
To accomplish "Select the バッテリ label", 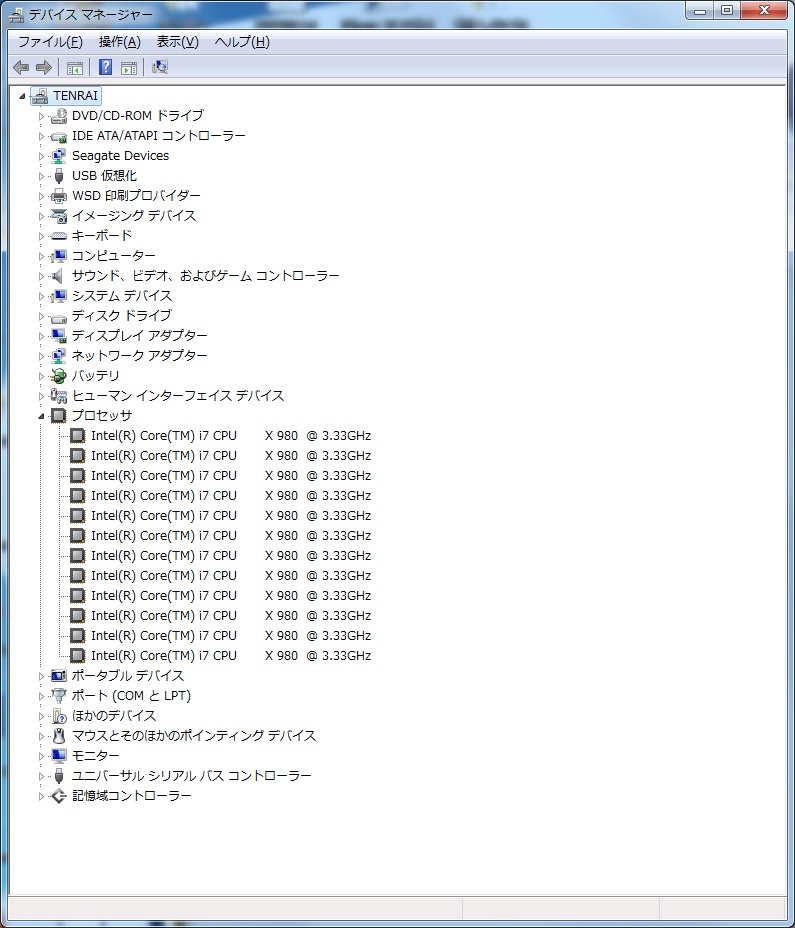I will (96, 376).
